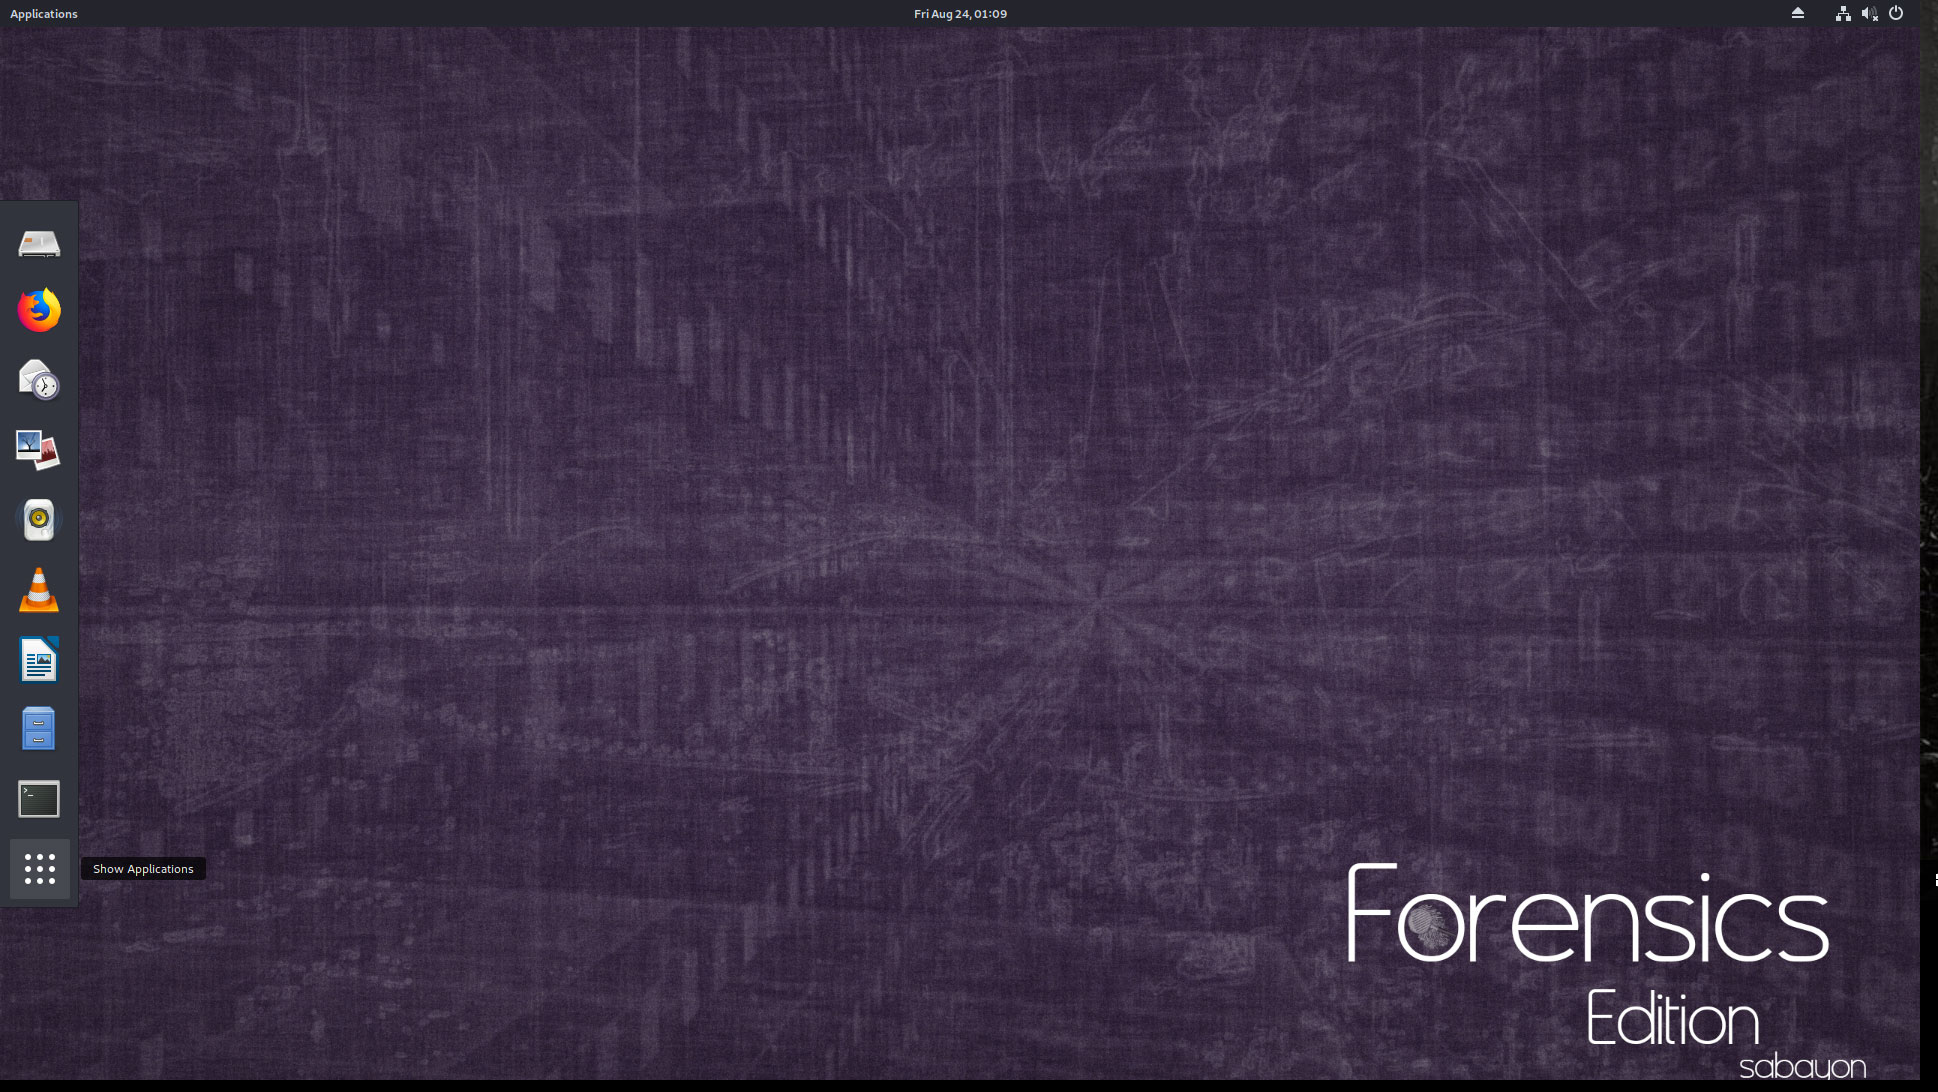Open VLC media player cone icon
This screenshot has height=1092, width=1938.
pos(39,590)
